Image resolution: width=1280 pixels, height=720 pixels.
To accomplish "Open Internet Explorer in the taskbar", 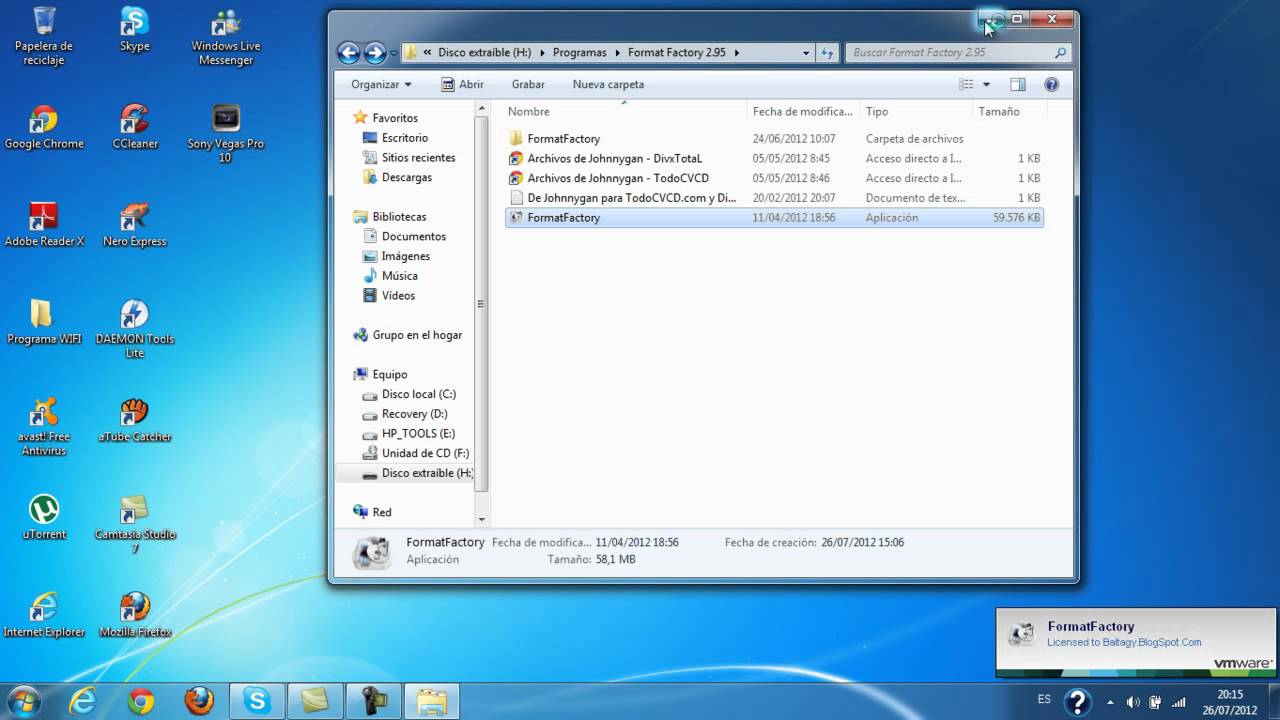I will point(82,701).
